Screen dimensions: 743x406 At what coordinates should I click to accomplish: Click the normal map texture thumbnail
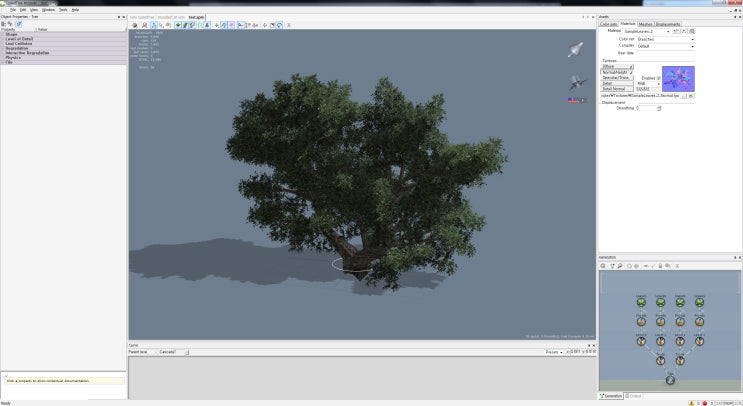coord(678,79)
